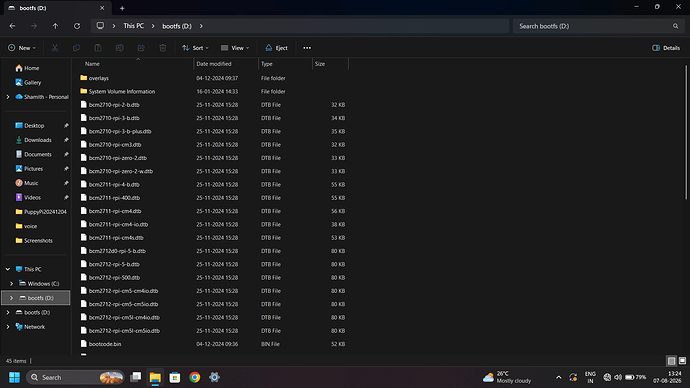Click the Copy toolbar icon

(x=77, y=48)
